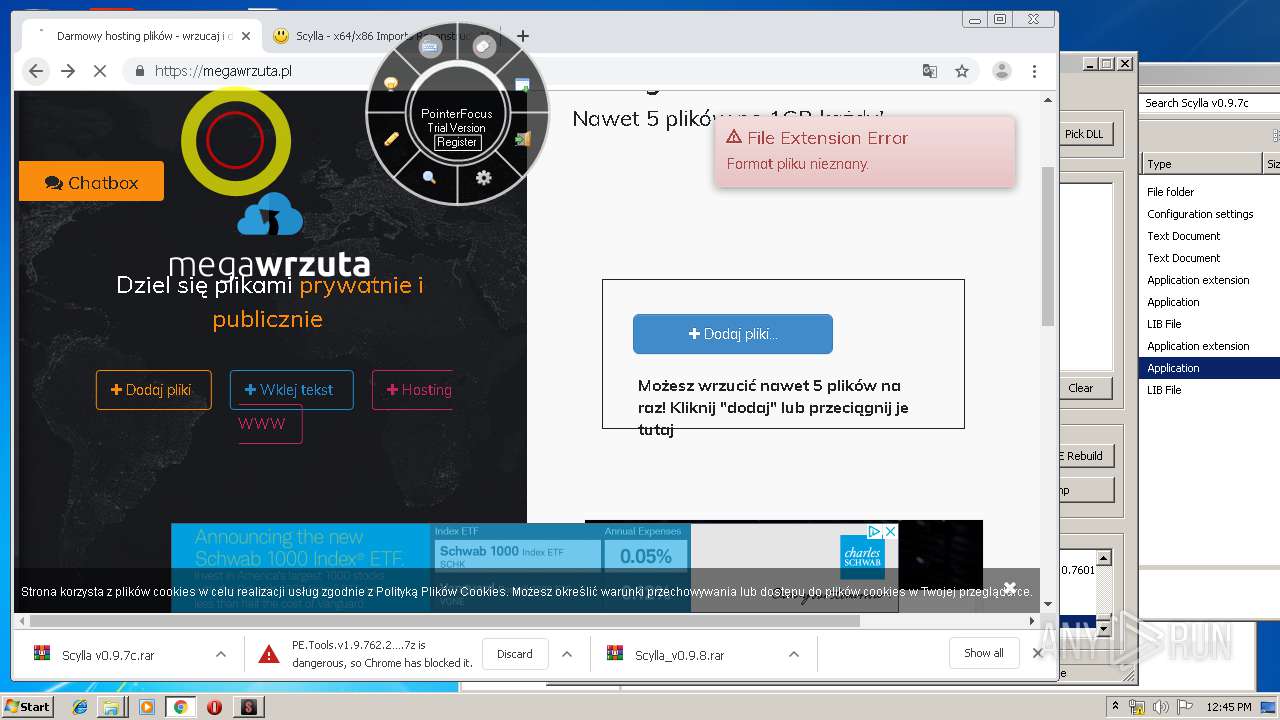Expand options for Scylla v0.9.7c.rar download
This screenshot has width=1280, height=720.
(221, 654)
